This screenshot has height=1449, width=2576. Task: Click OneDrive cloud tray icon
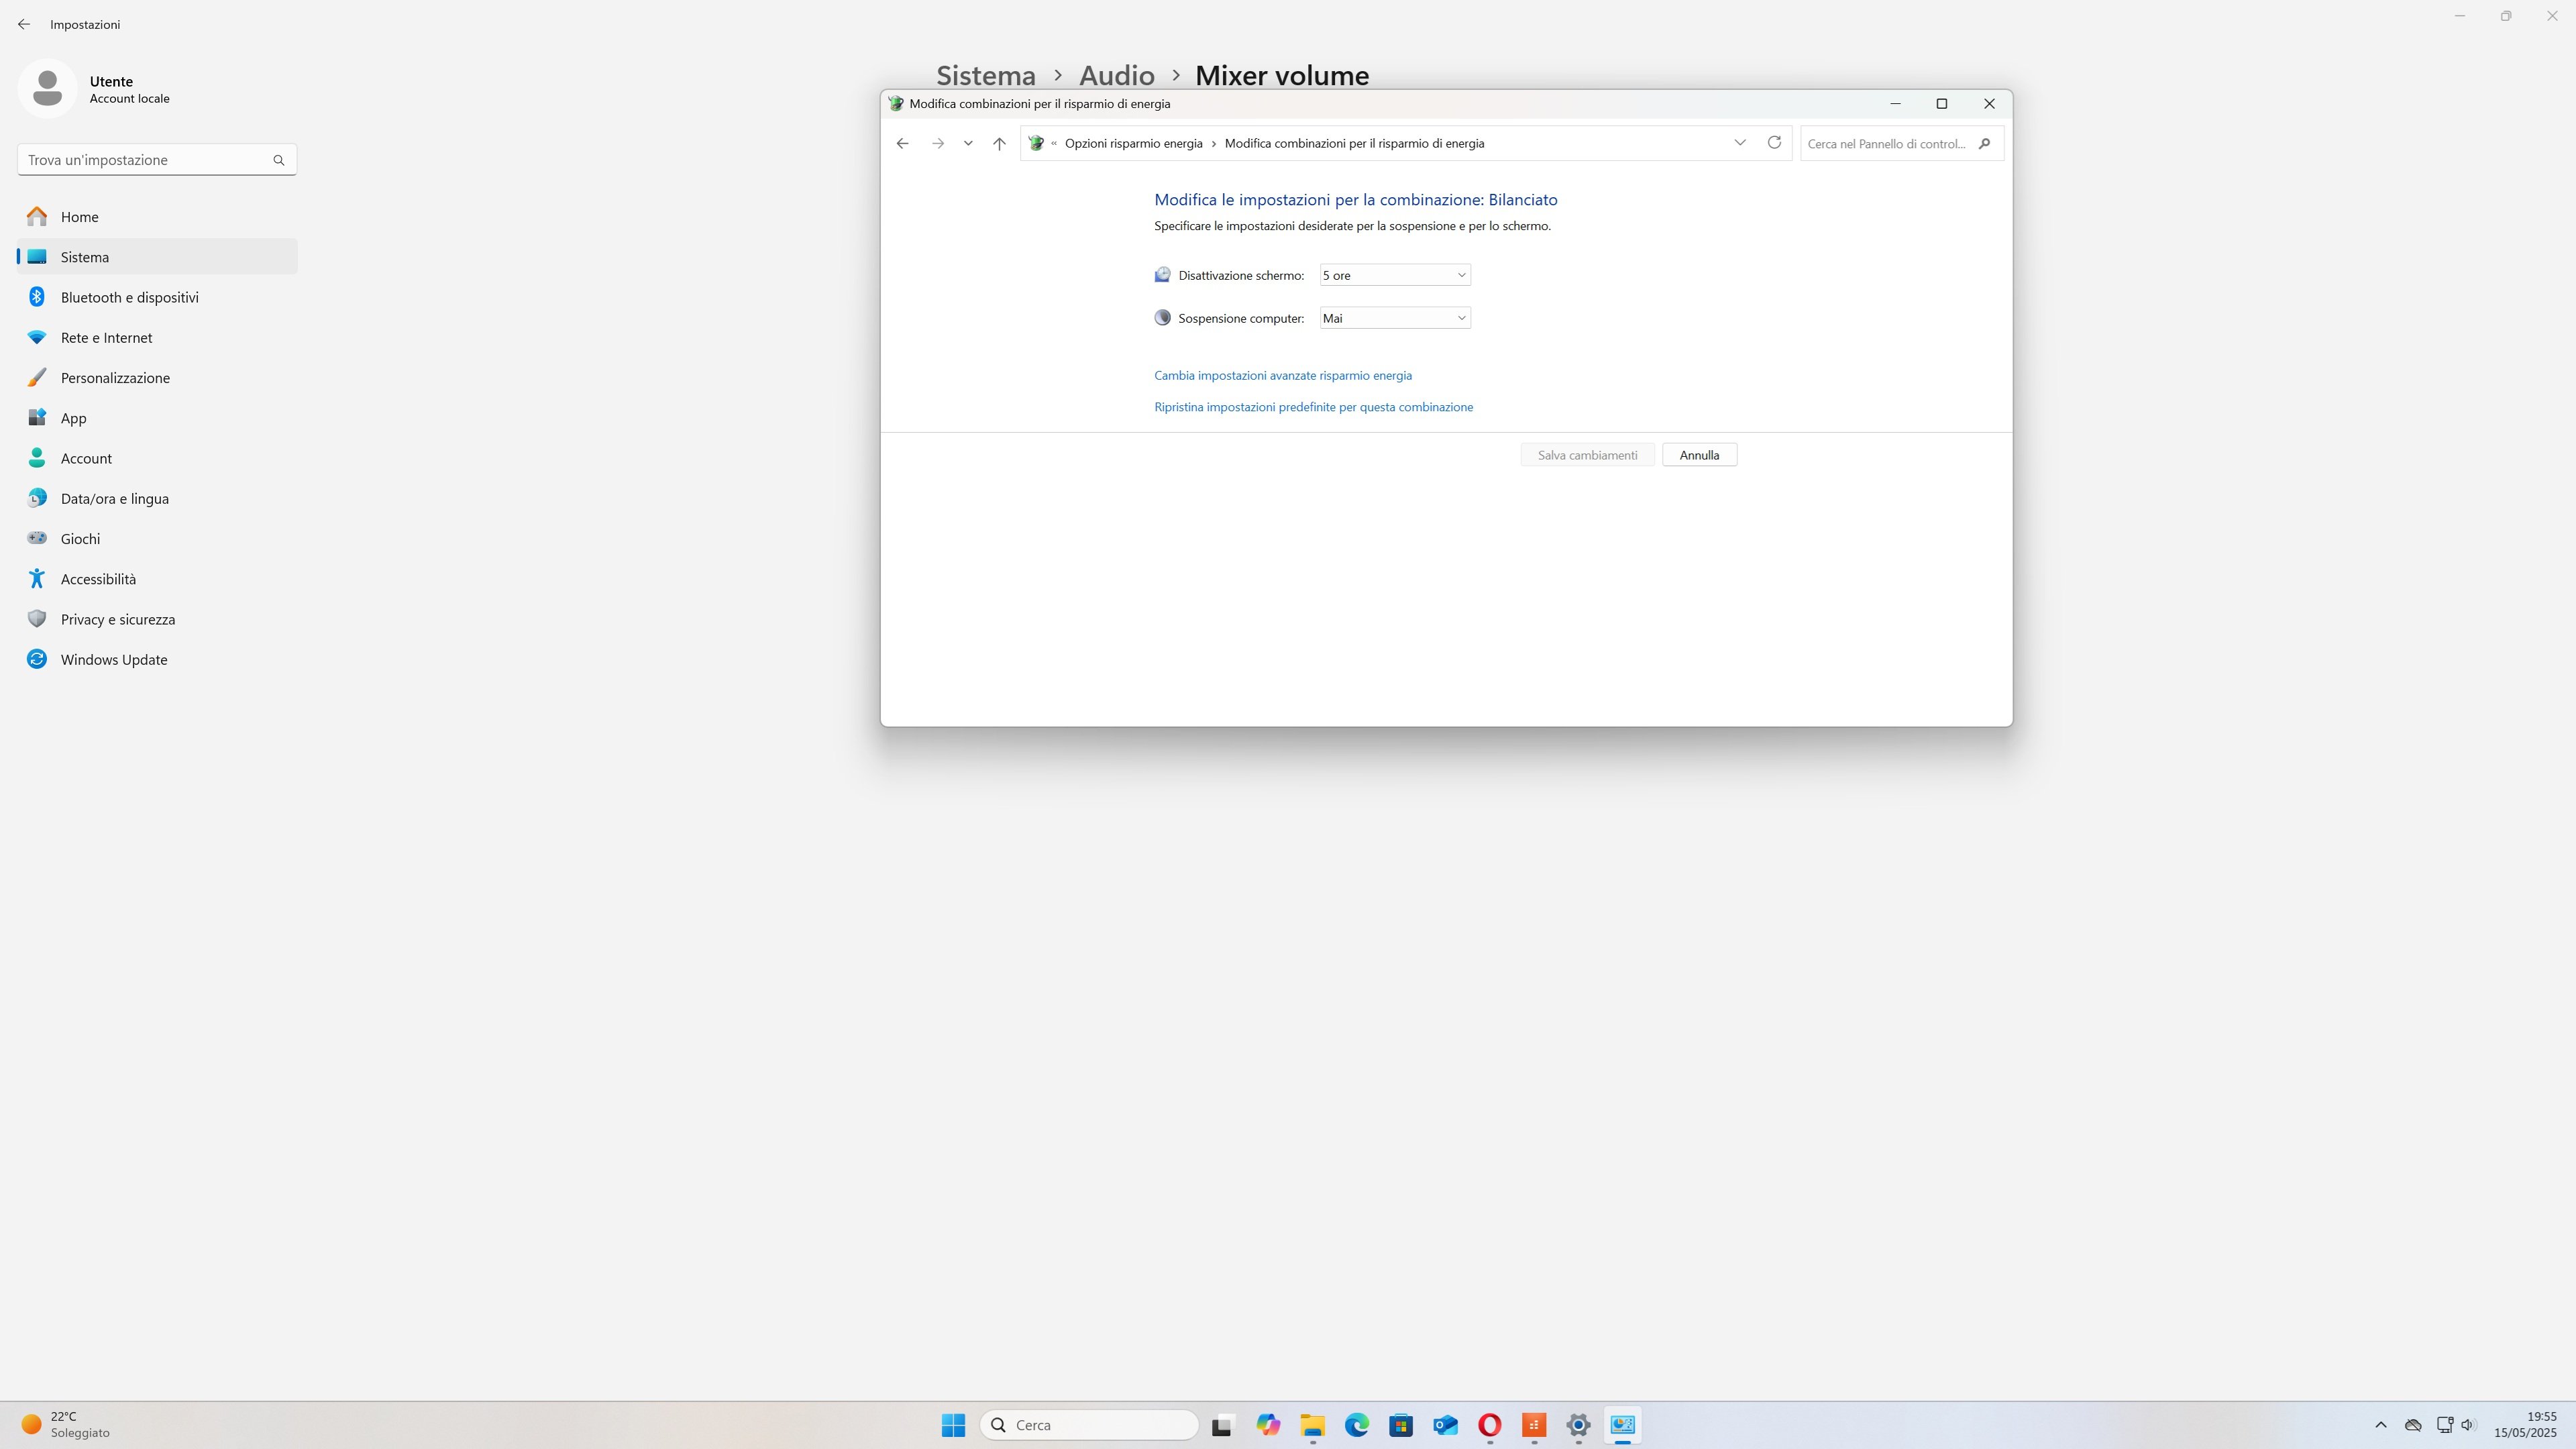coord(2412,1425)
